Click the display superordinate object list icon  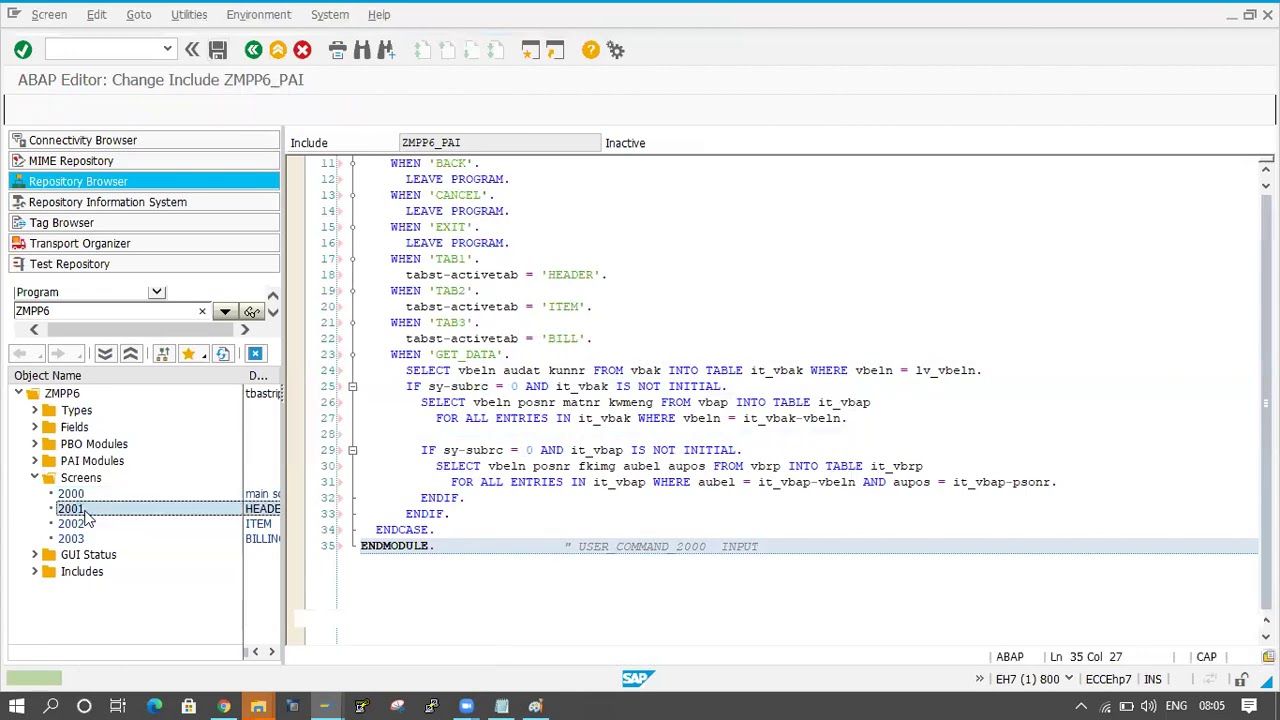(x=163, y=354)
